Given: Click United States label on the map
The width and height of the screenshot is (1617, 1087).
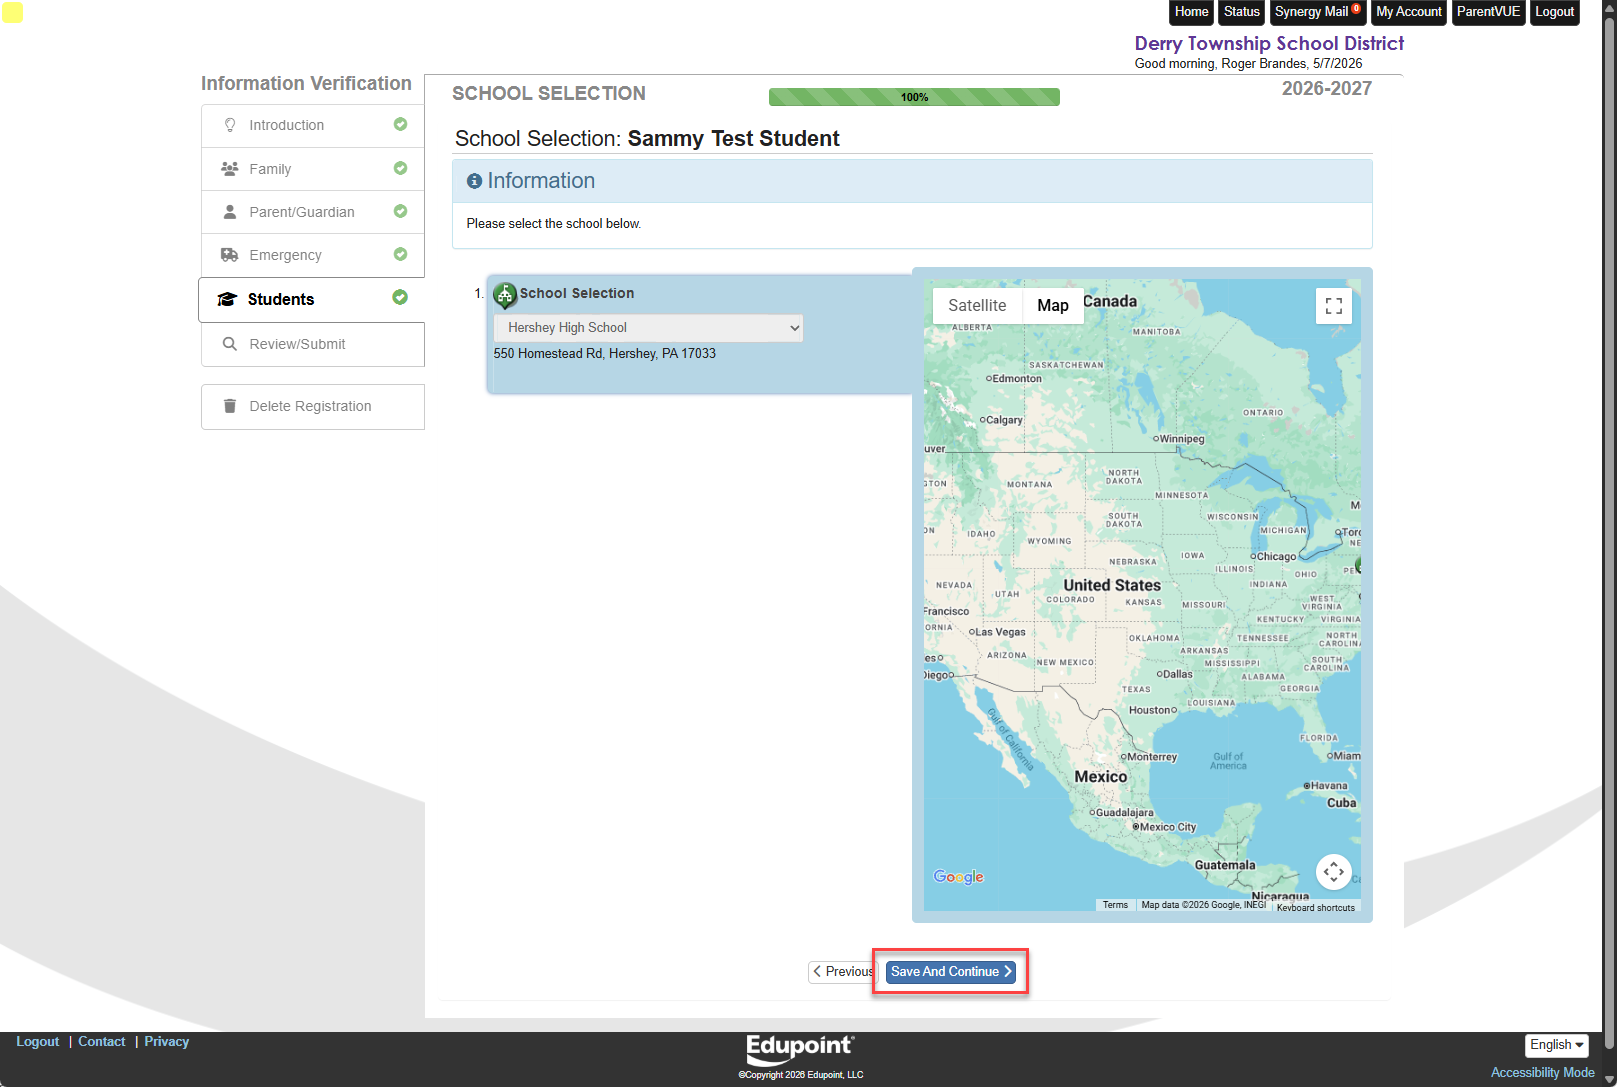Looking at the screenshot, I should 1112,585.
